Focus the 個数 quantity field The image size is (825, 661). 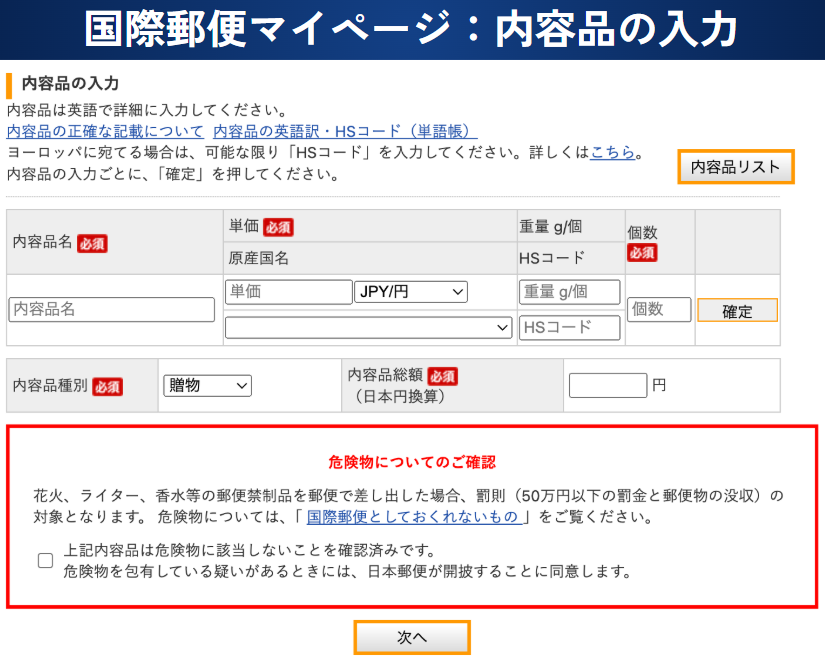pos(659,310)
